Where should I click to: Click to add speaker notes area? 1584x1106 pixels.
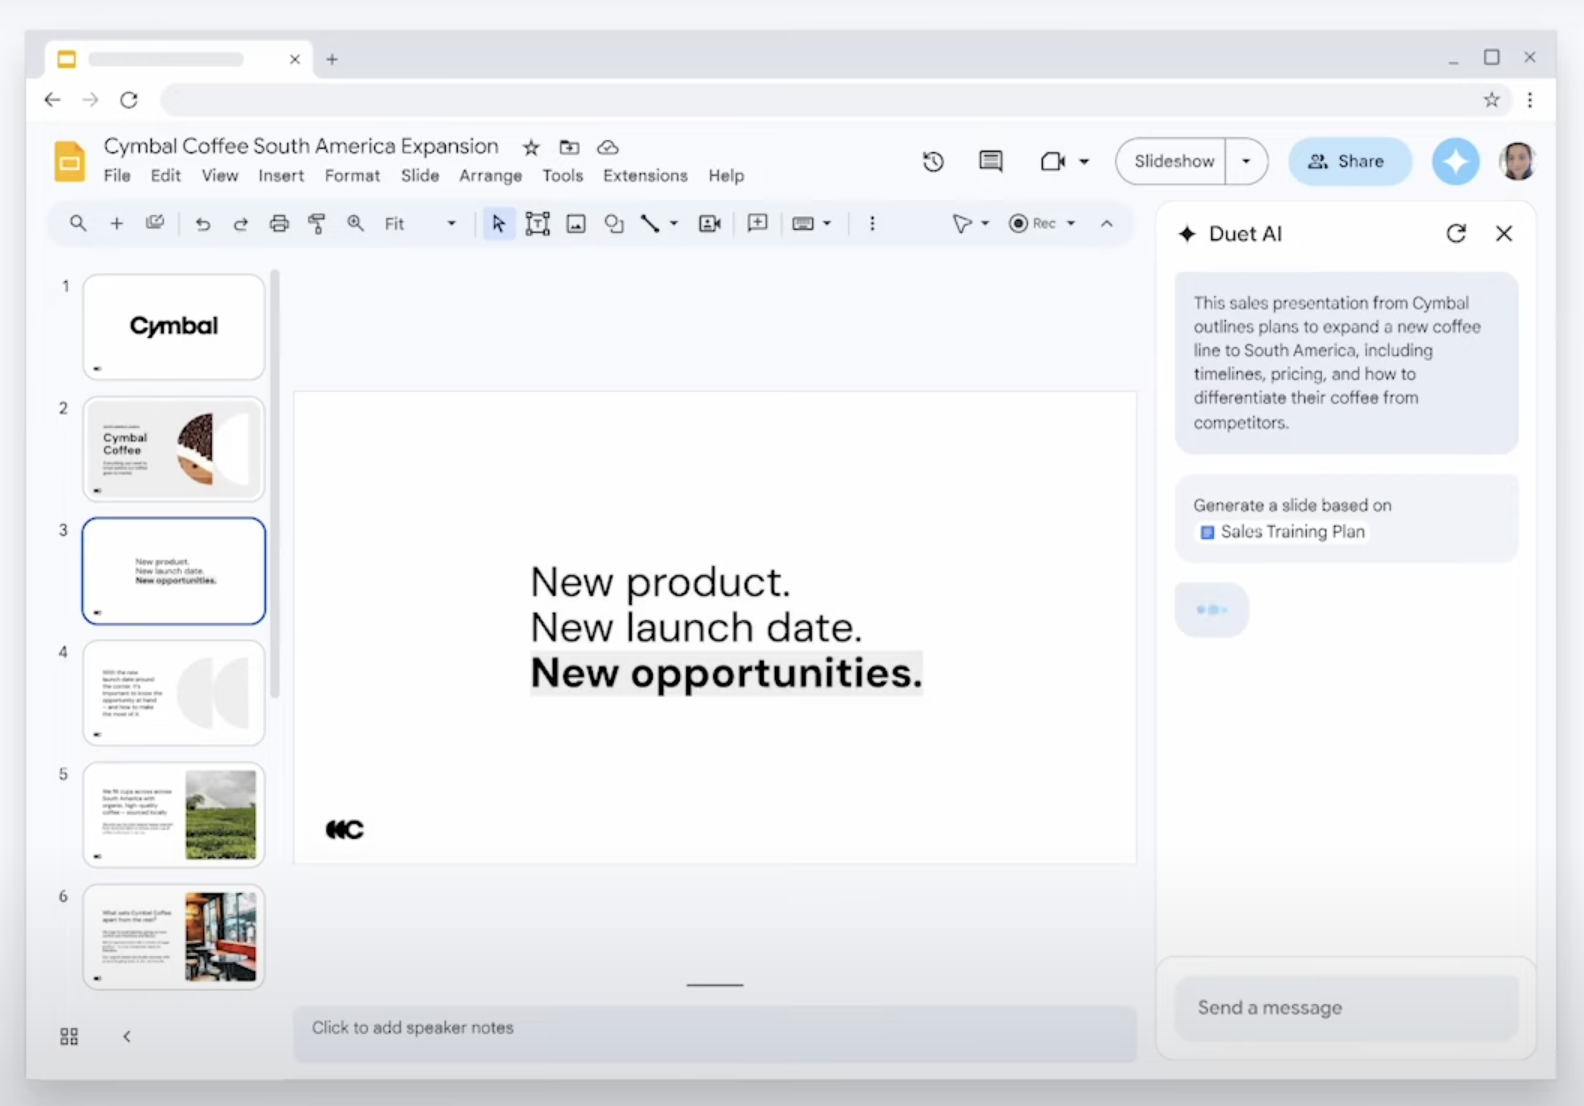[715, 1033]
